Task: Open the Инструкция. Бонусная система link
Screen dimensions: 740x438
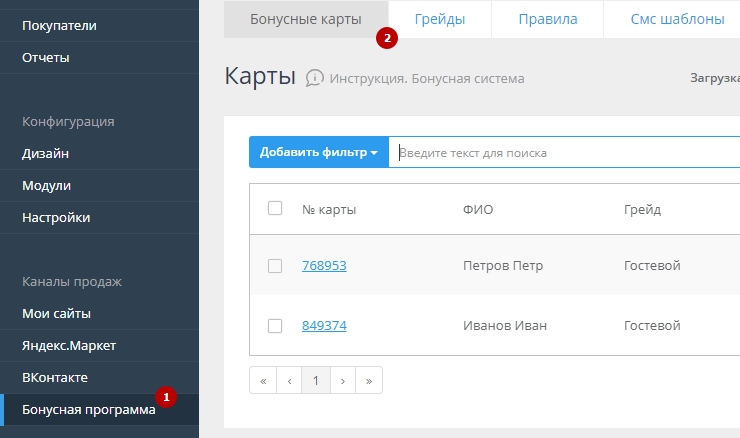Action: coord(427,79)
